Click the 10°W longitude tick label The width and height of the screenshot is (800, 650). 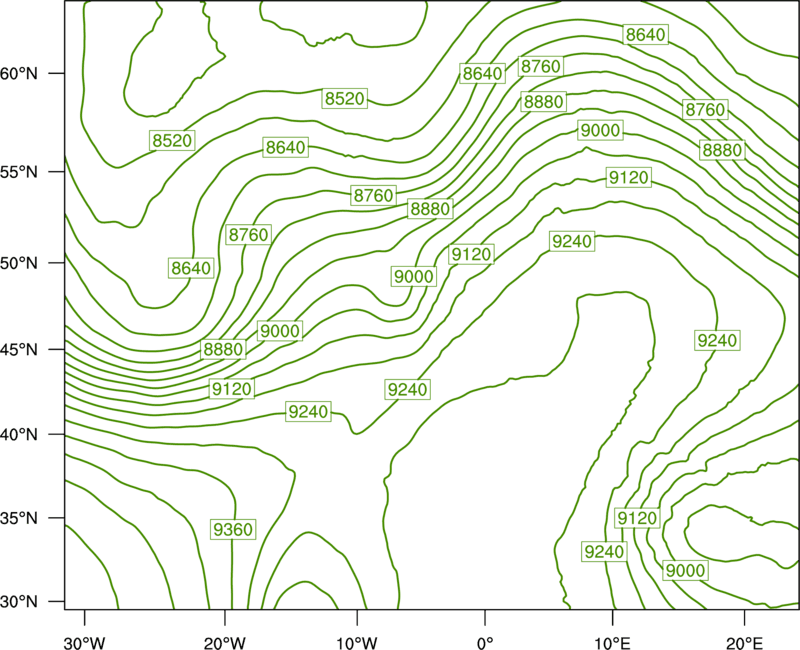pyautogui.click(x=357, y=643)
